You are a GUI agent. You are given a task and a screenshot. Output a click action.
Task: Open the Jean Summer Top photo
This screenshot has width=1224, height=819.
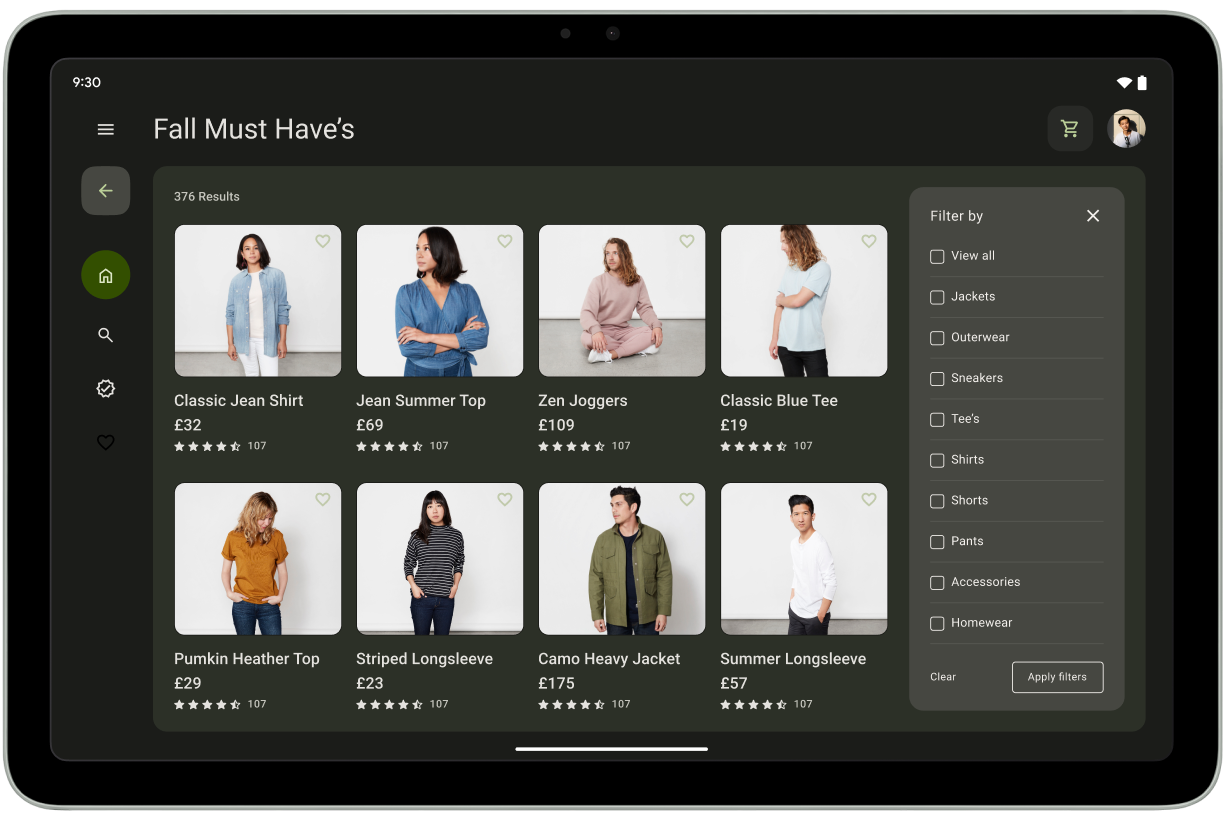coord(440,301)
